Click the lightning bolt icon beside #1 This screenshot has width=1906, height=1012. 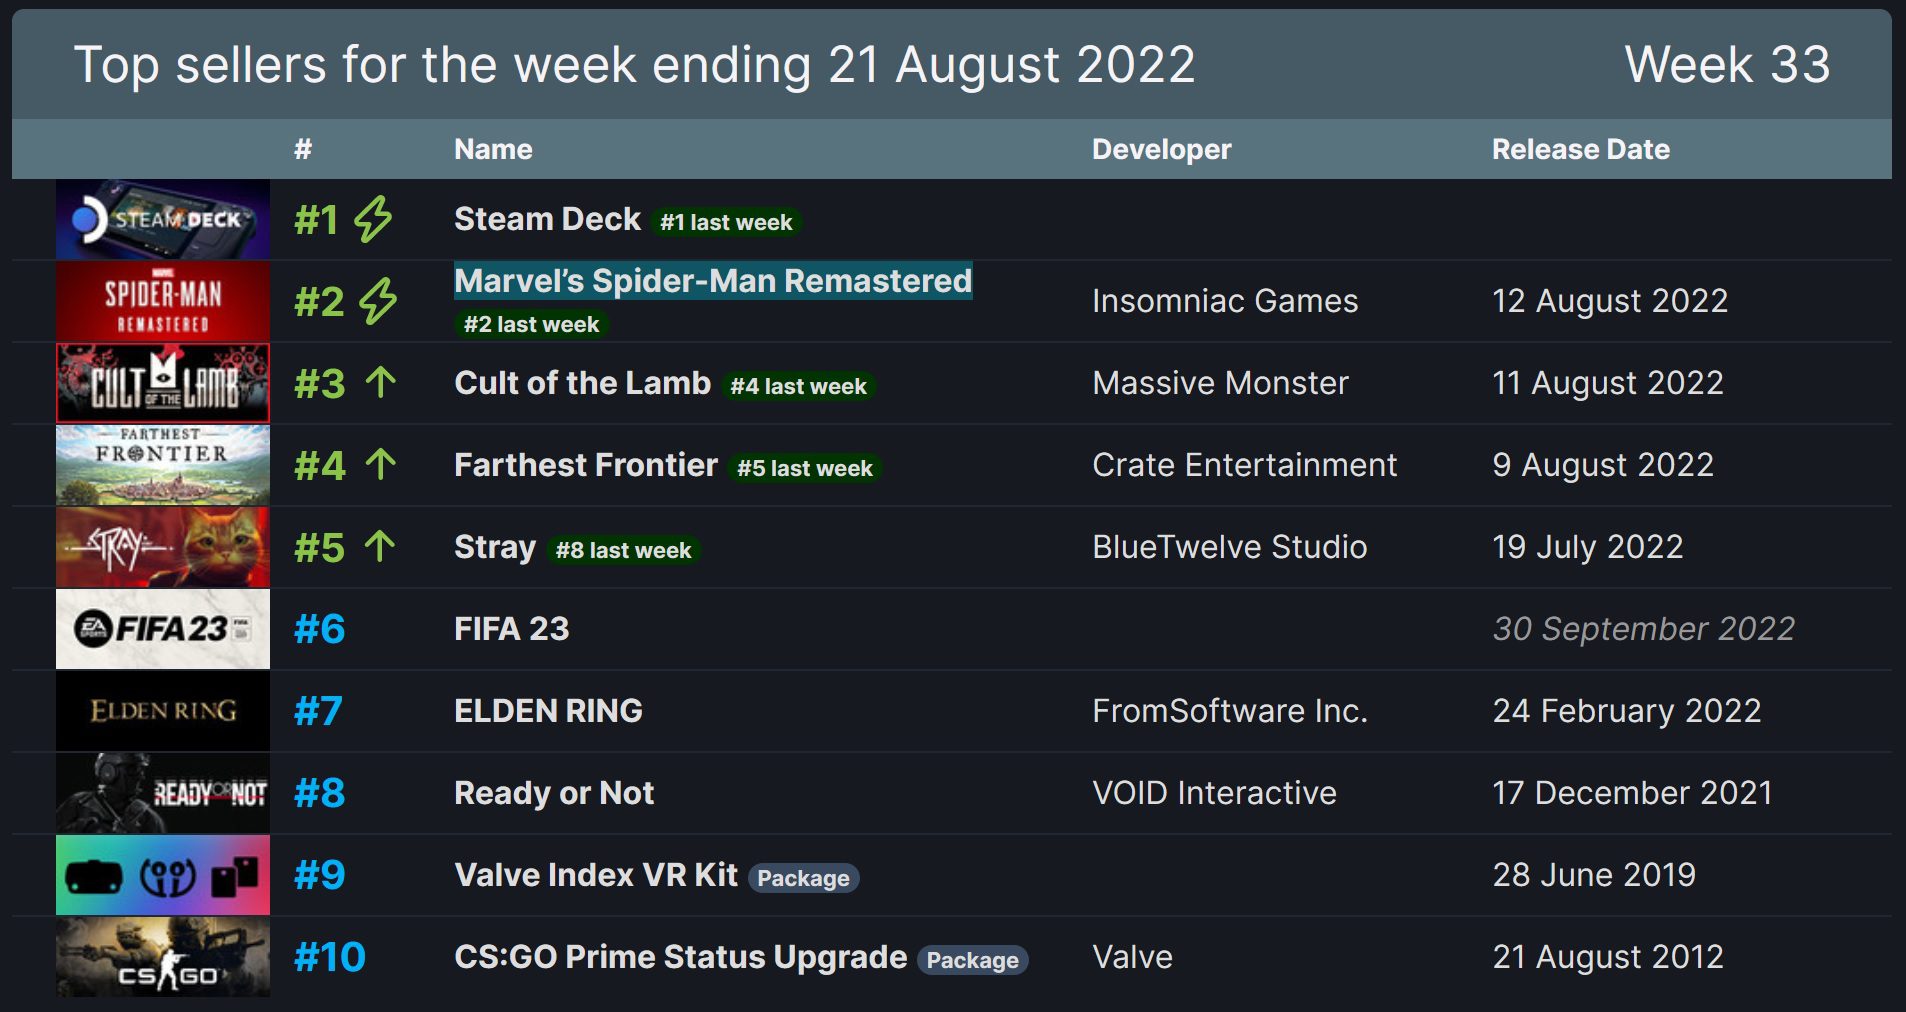374,219
